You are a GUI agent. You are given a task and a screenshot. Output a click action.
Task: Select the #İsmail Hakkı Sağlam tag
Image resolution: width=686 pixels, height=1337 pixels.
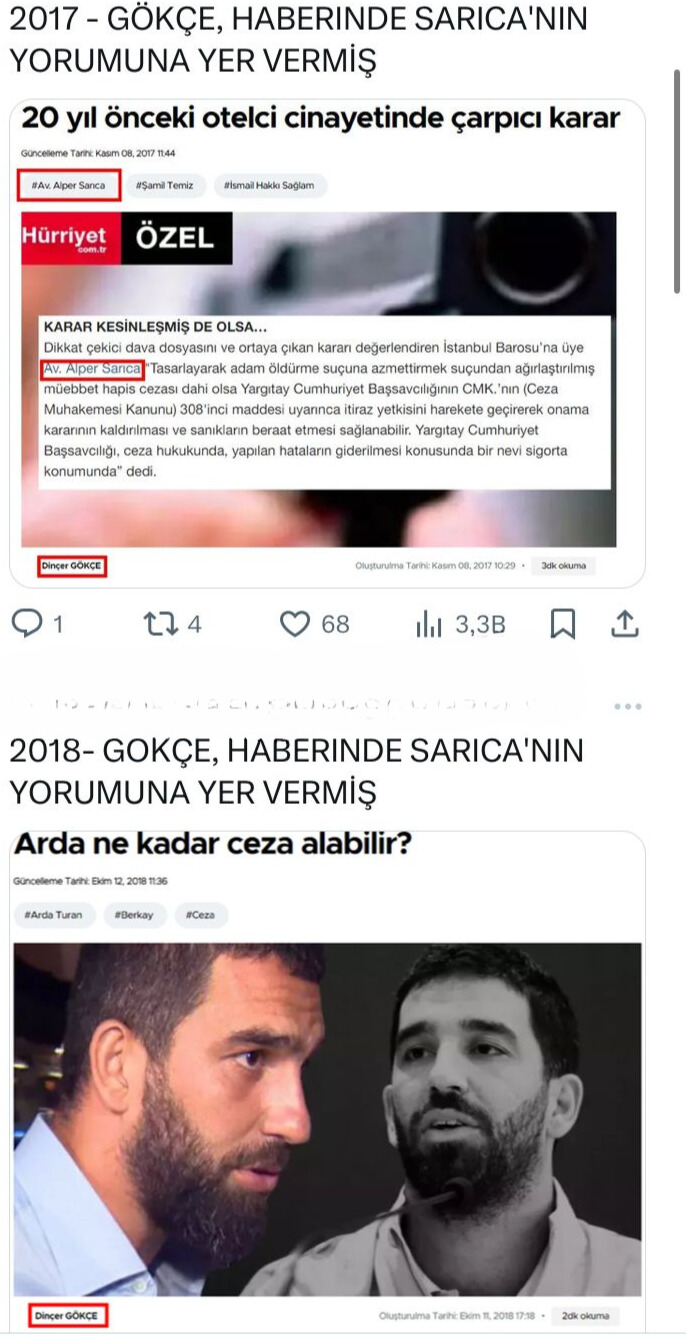coord(269,185)
